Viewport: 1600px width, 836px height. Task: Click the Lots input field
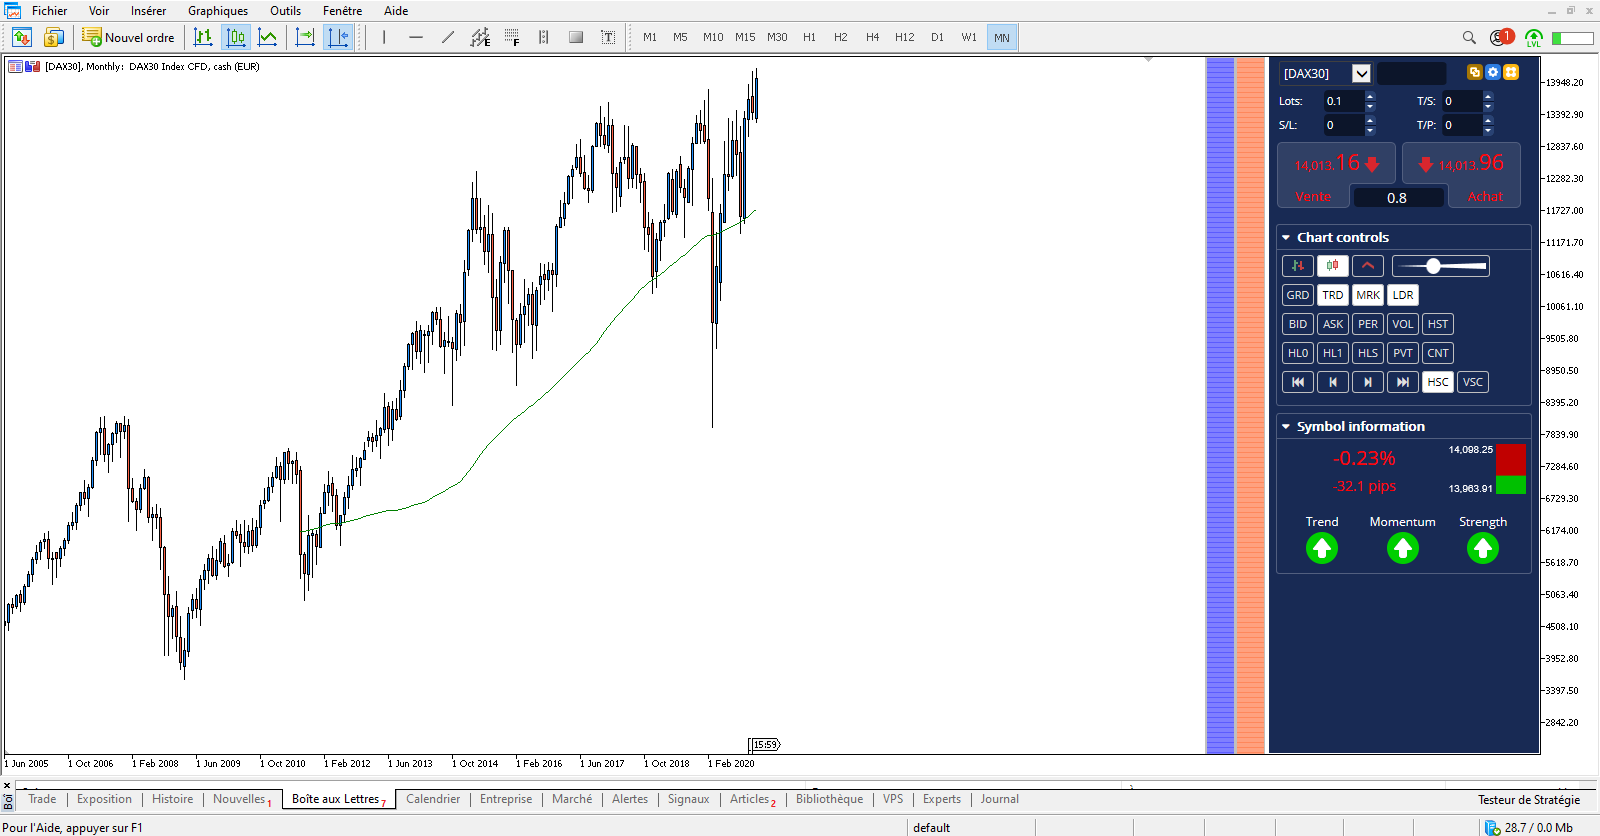(1342, 101)
